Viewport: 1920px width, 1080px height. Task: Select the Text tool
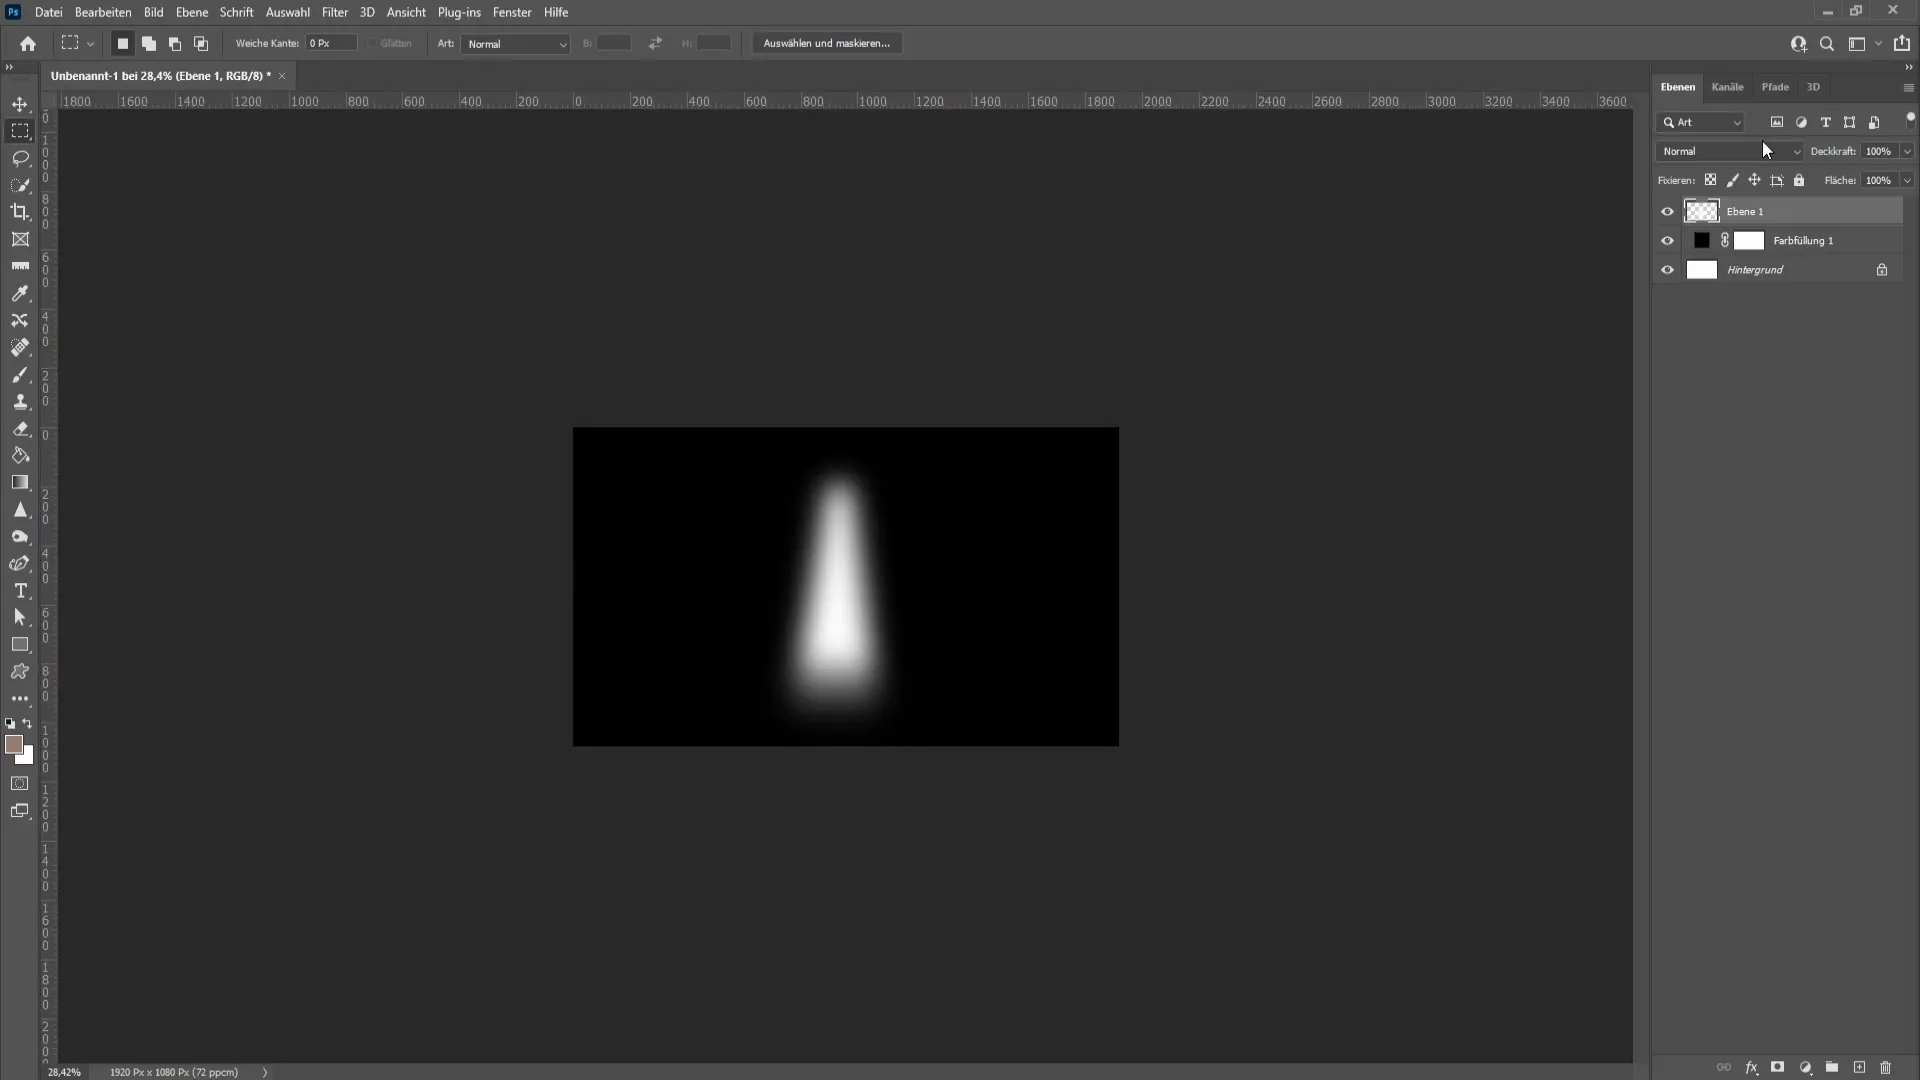(20, 591)
